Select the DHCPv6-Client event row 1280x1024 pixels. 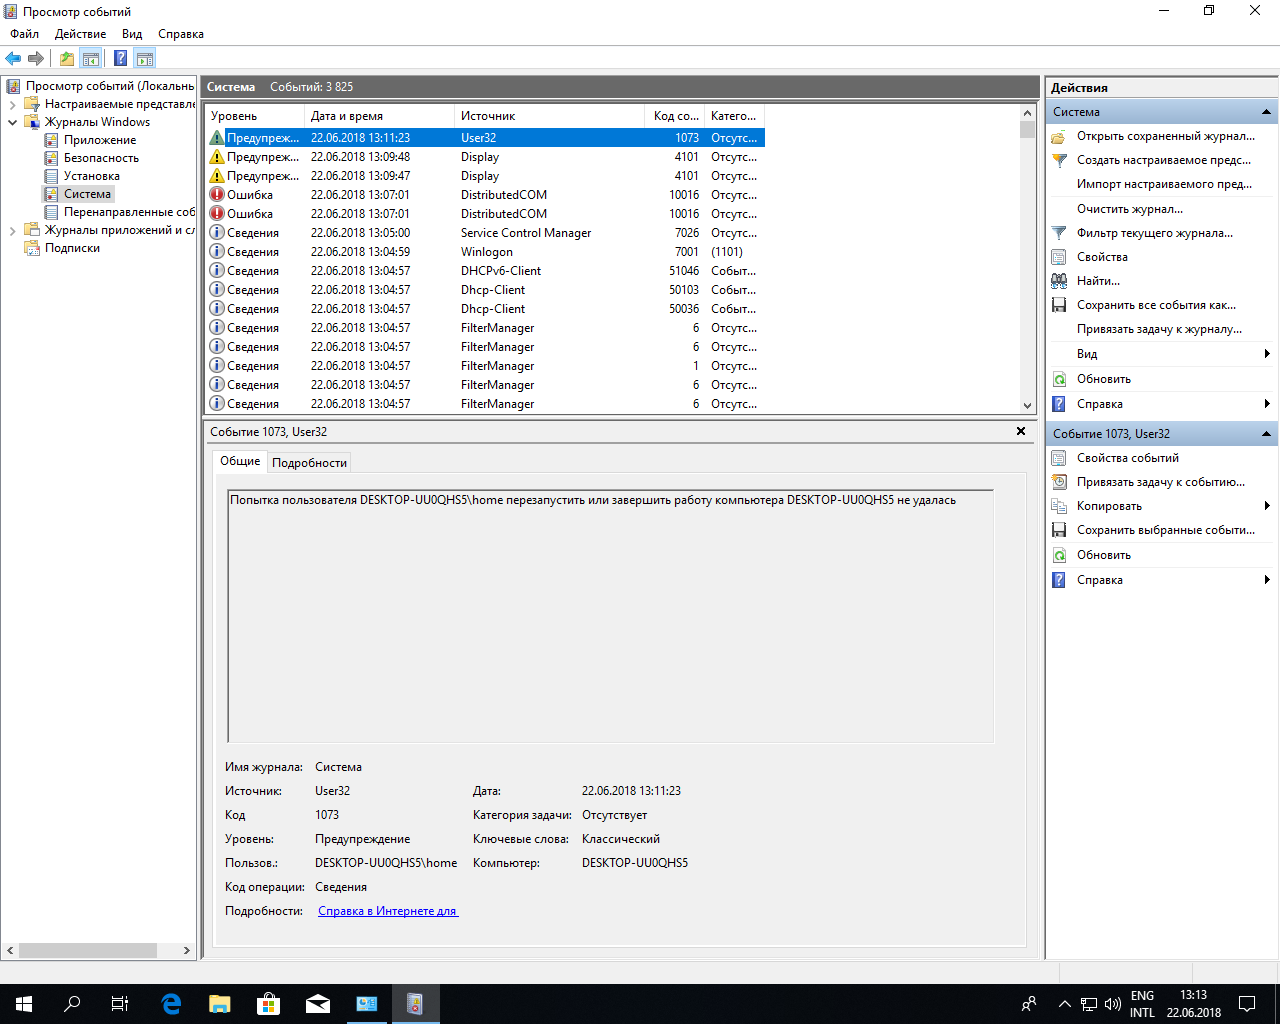[x=486, y=271]
